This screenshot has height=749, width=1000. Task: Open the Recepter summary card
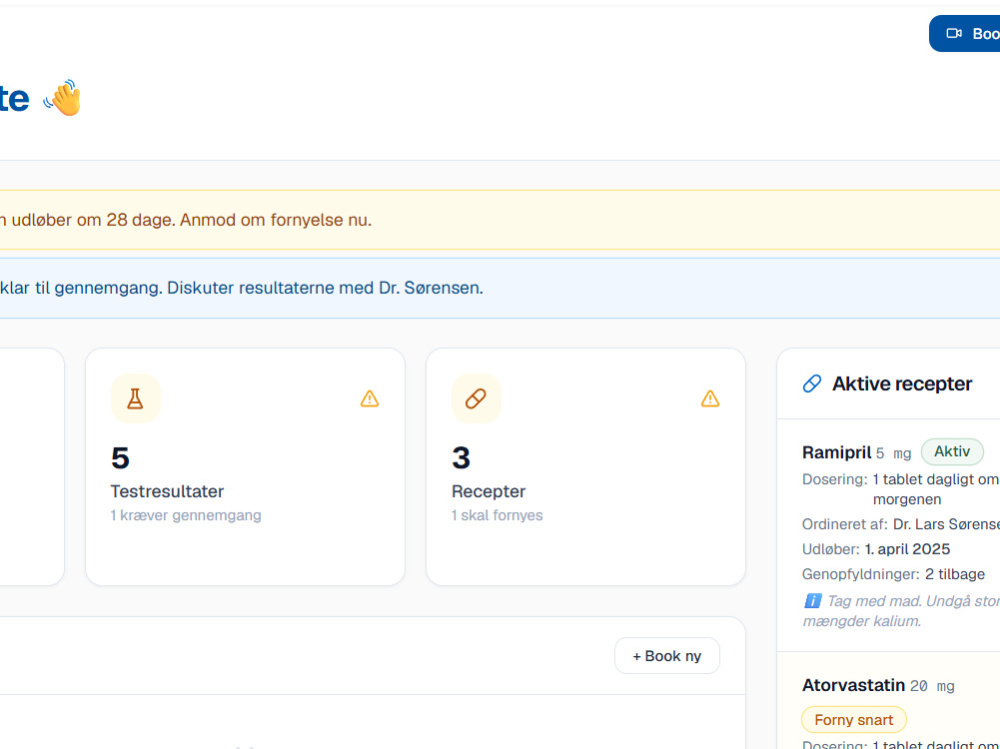(585, 466)
